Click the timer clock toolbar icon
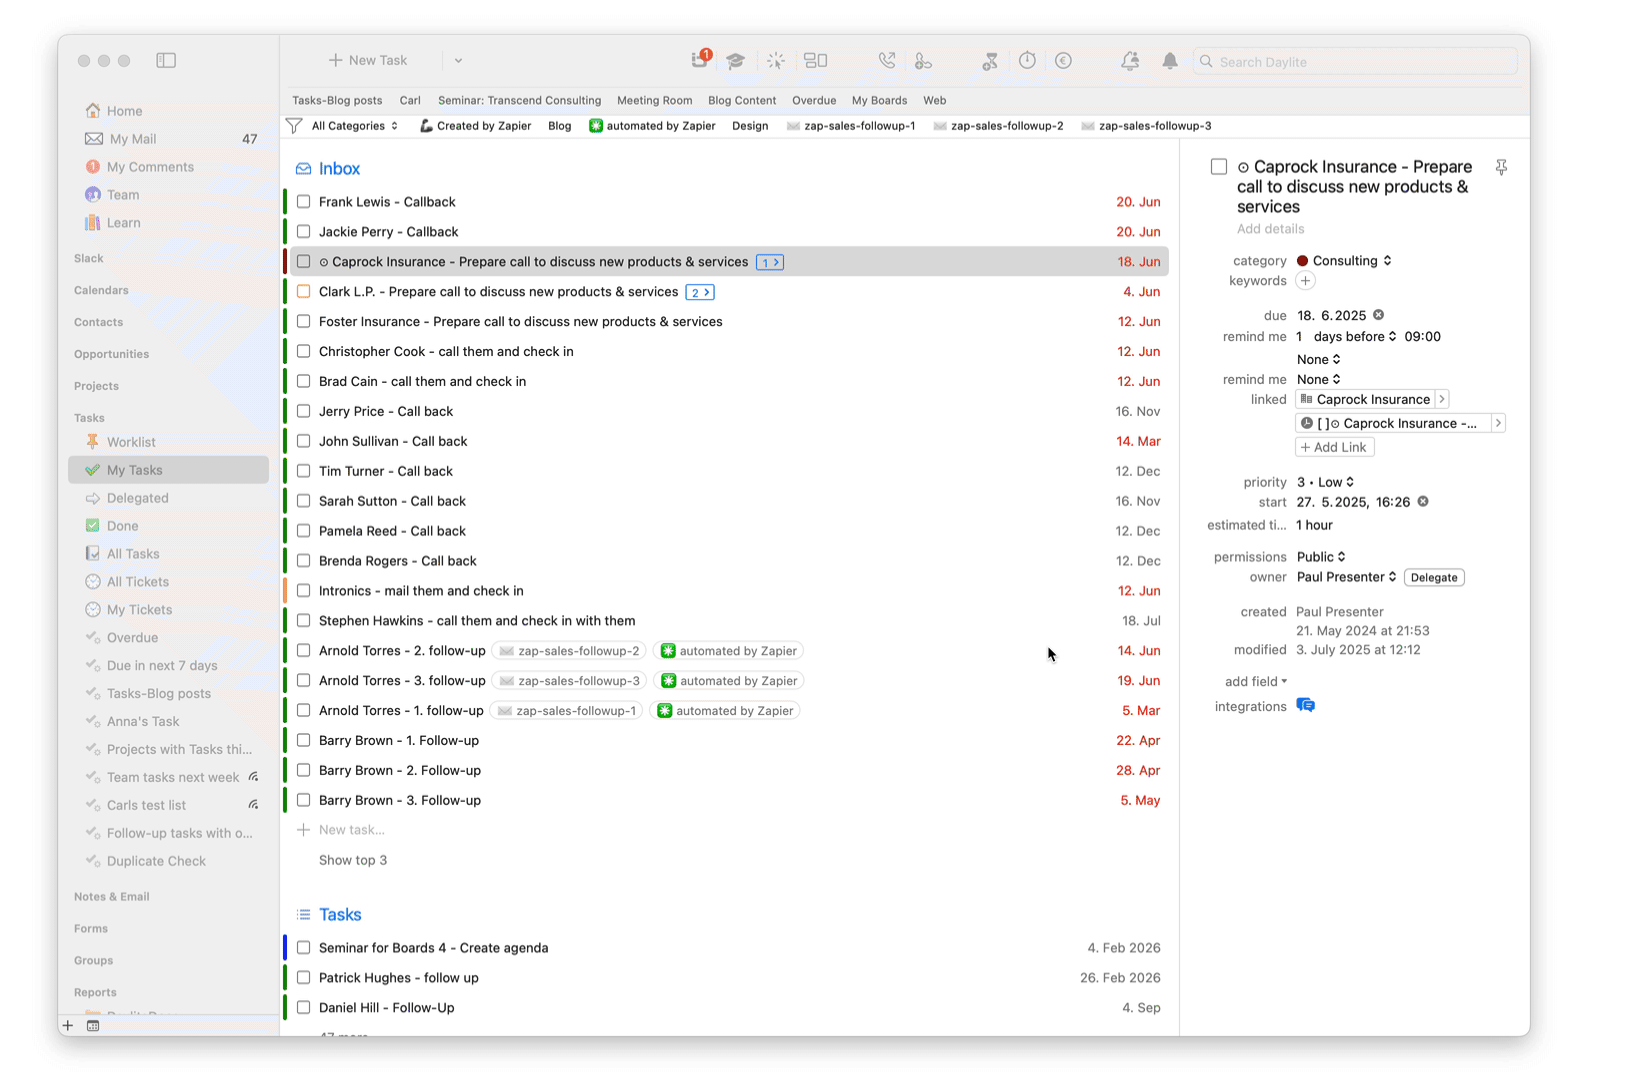 [x=1027, y=61]
